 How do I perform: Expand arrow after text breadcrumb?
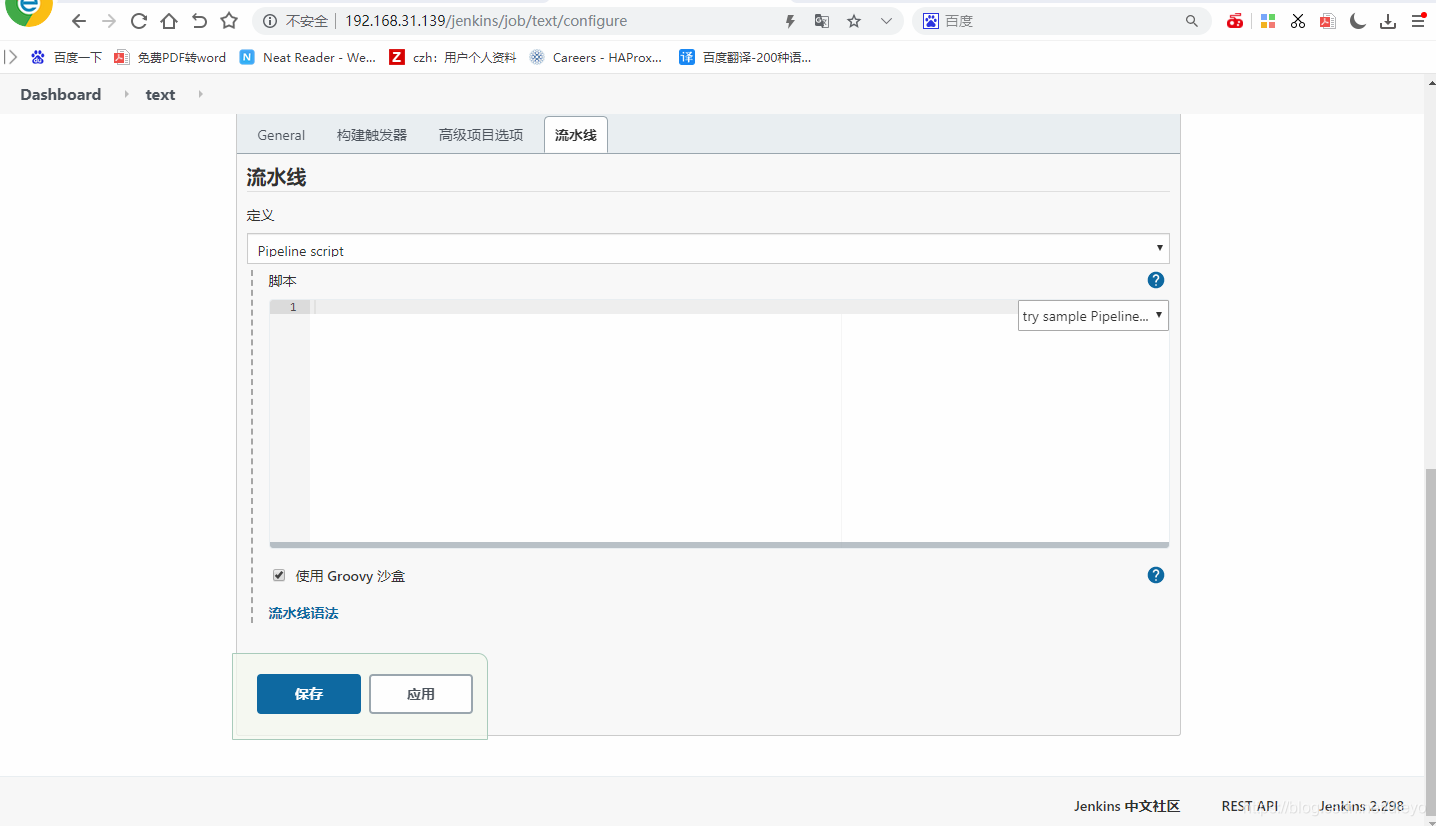pos(200,94)
